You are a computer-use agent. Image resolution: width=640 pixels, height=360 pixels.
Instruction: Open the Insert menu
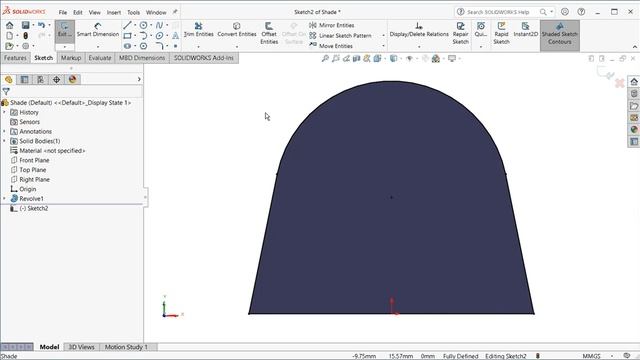114,12
